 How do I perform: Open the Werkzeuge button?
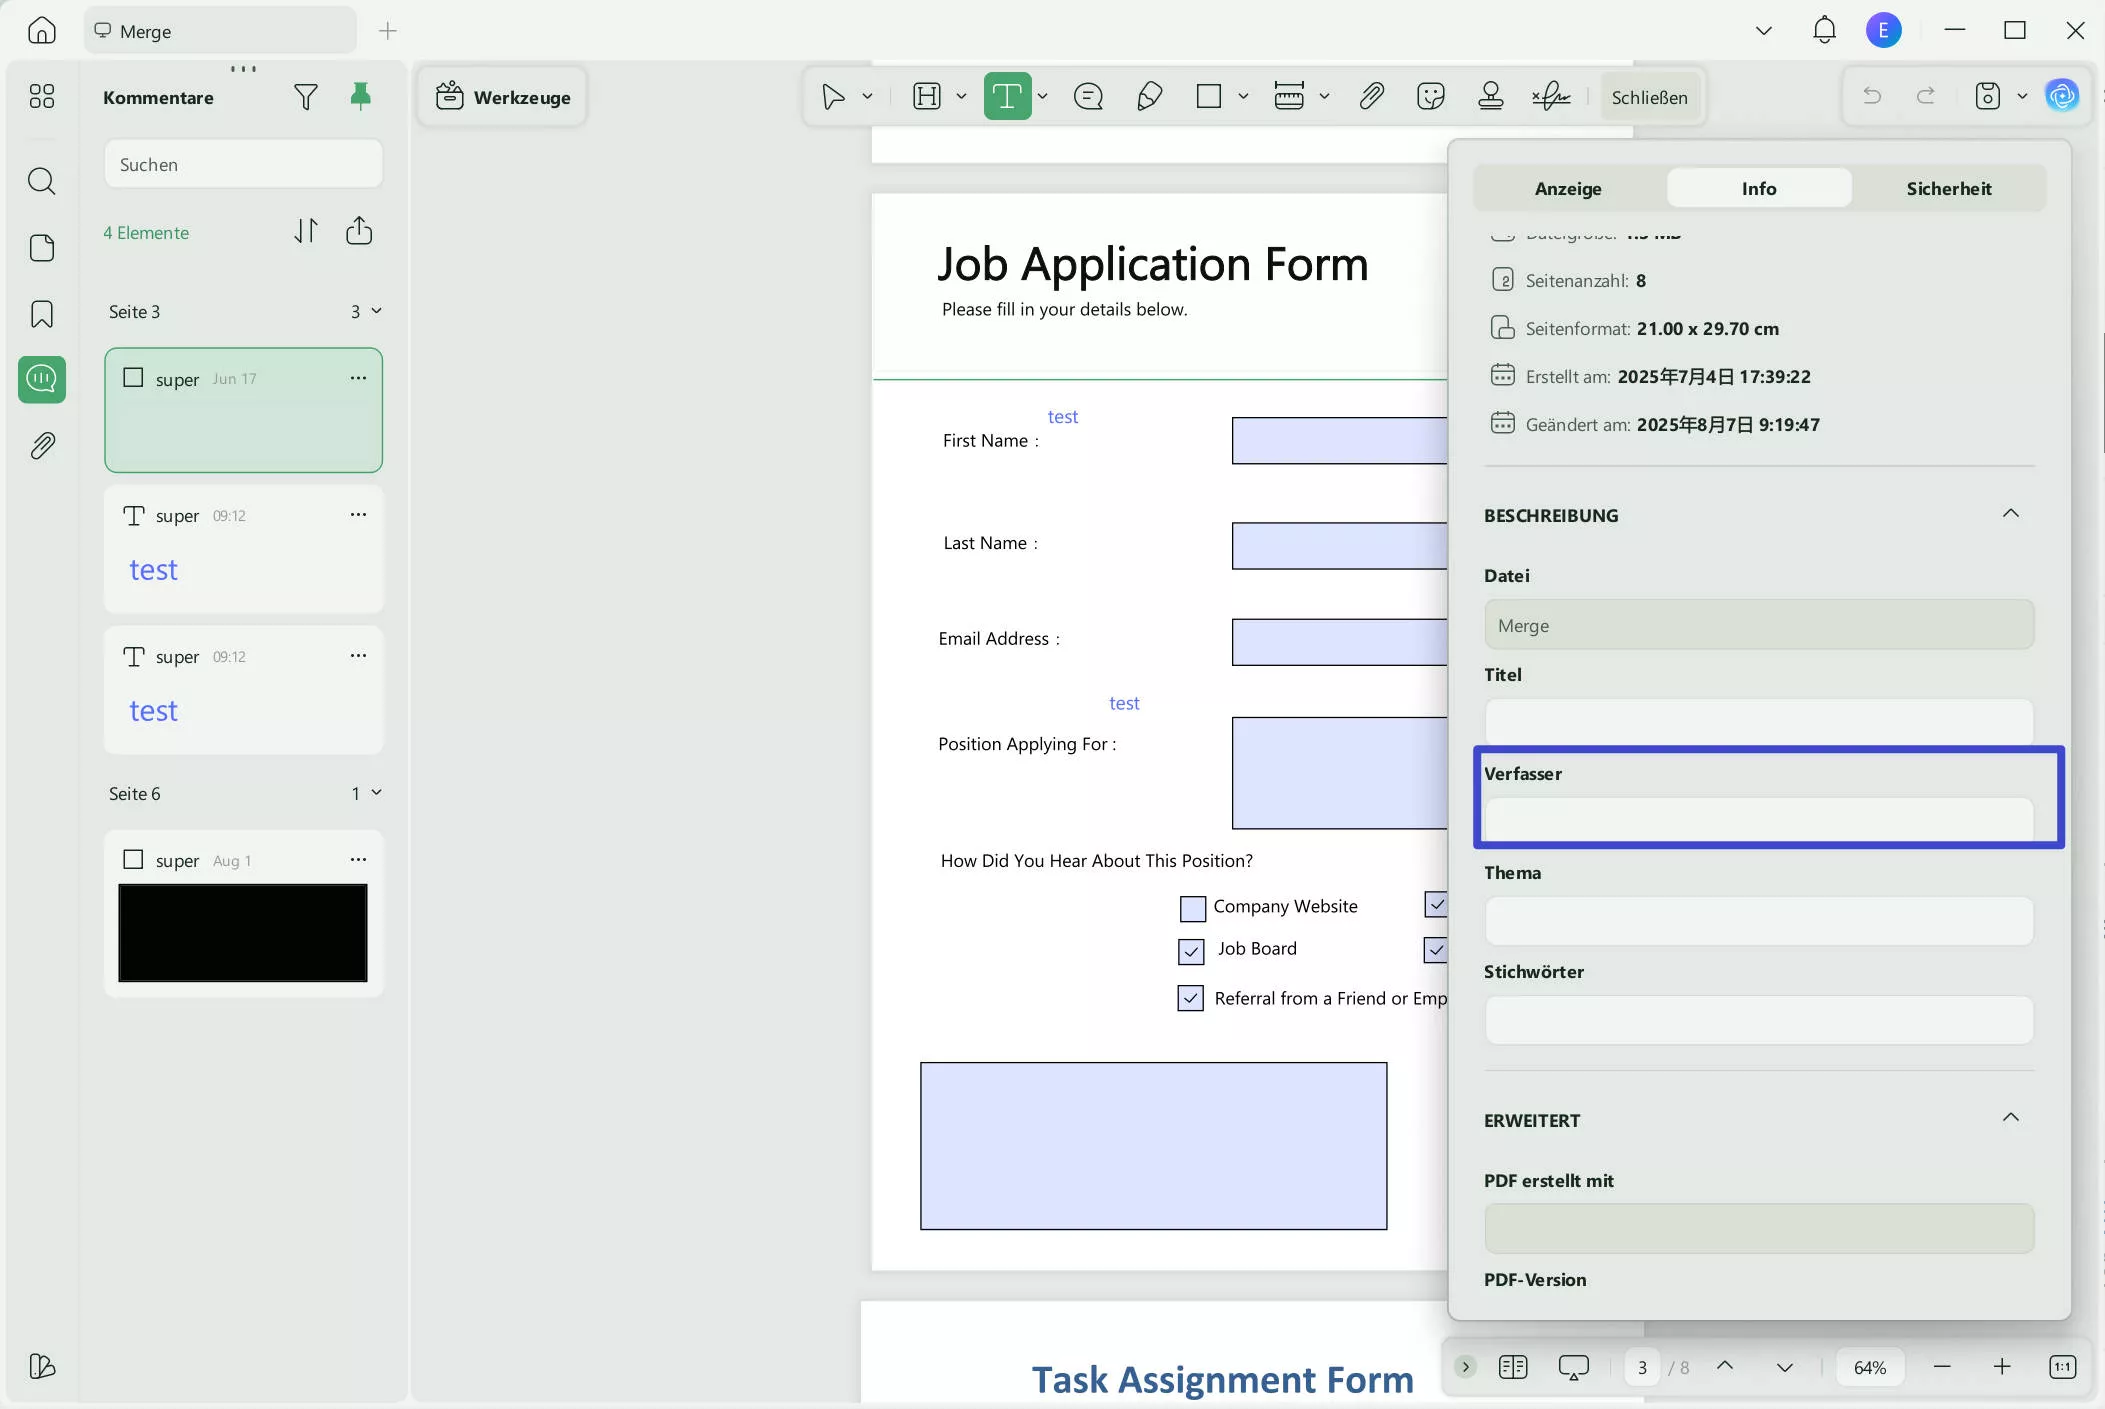[x=503, y=97]
